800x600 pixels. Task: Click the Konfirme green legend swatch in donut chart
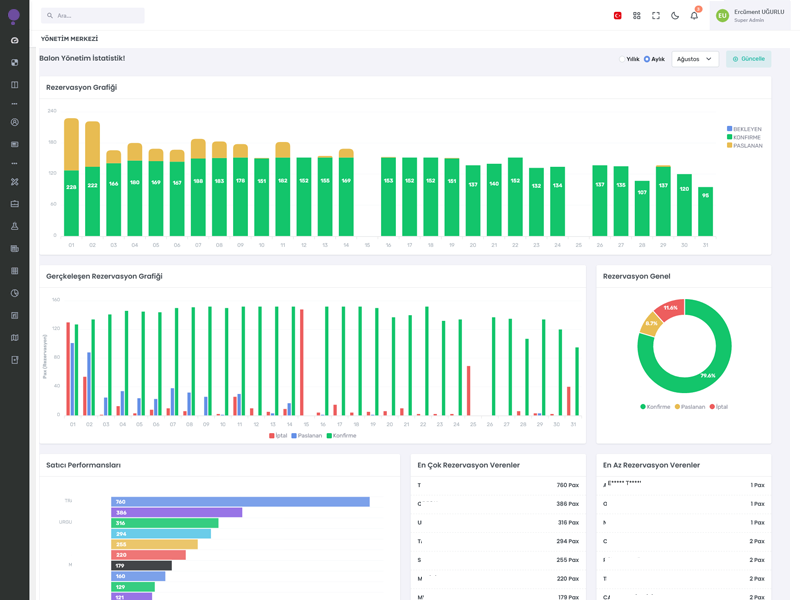[643, 407]
